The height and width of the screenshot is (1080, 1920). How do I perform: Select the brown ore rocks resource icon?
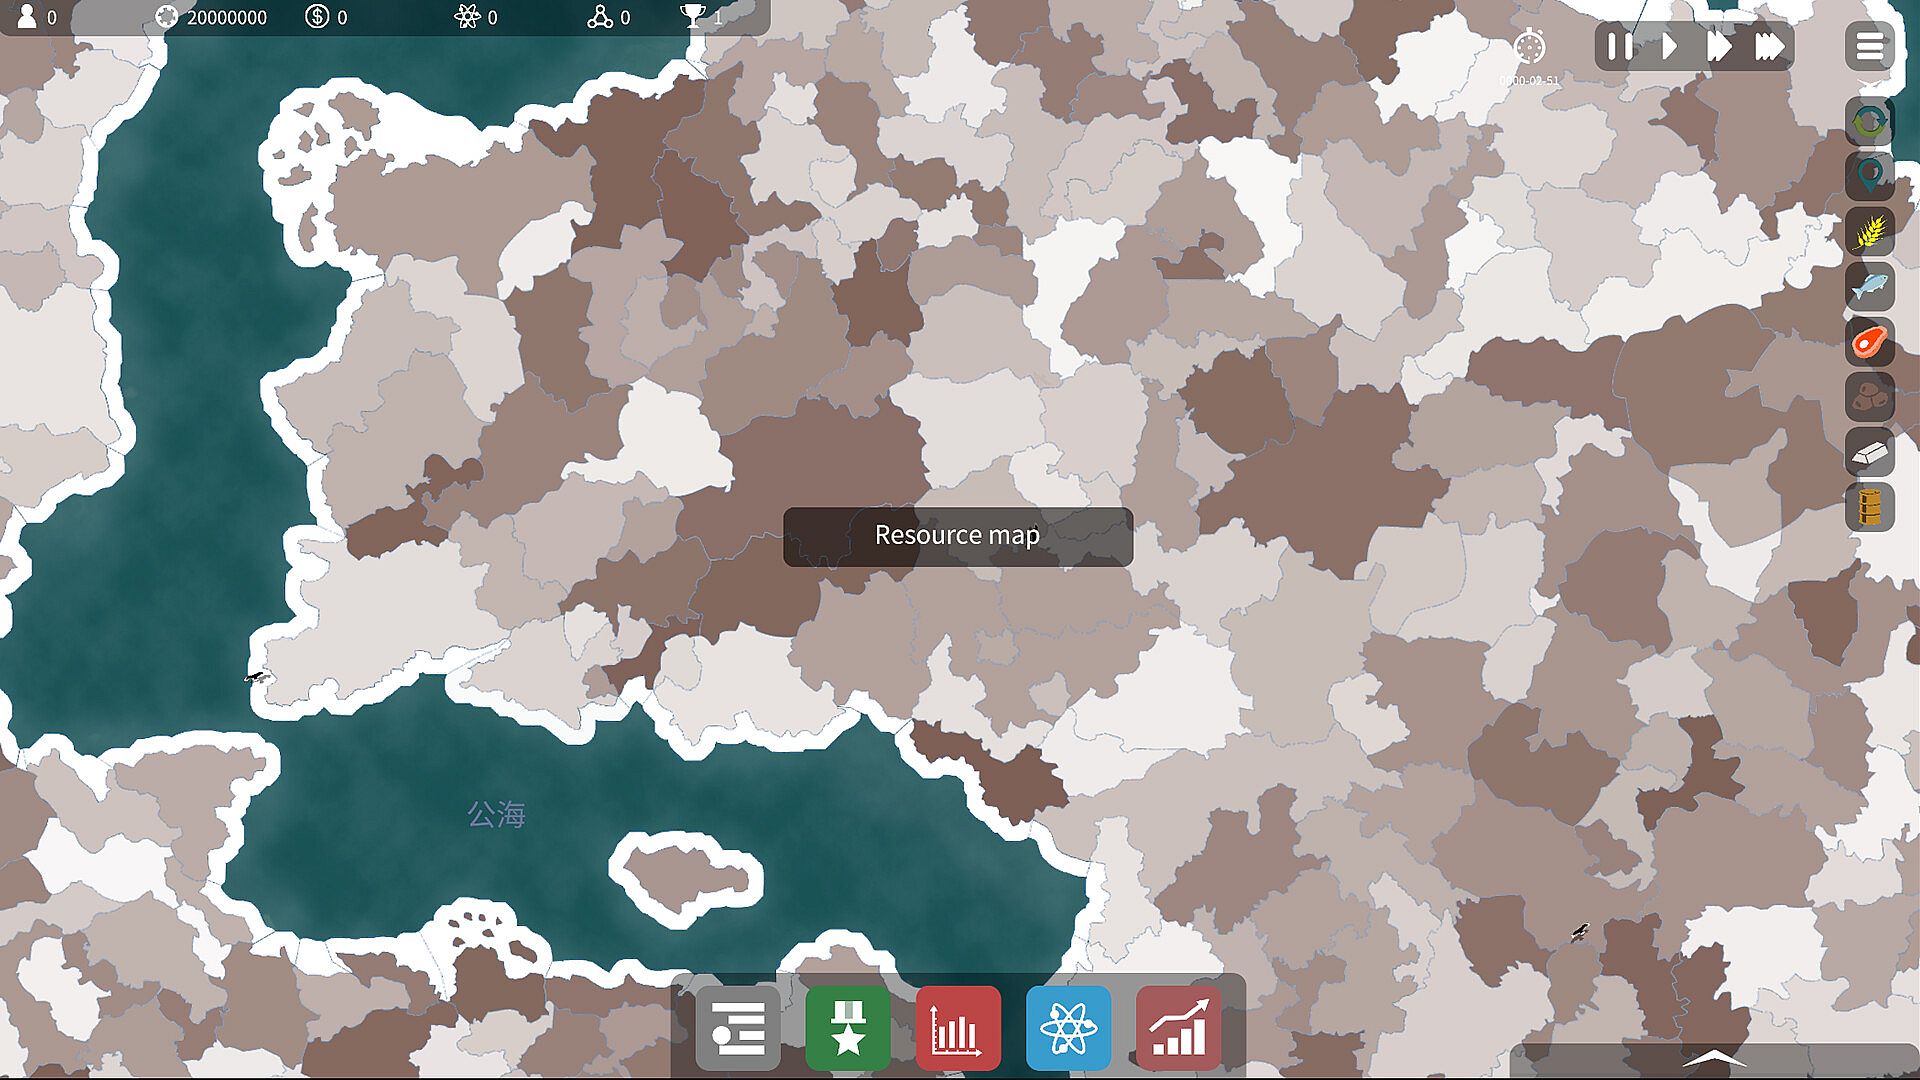(1869, 398)
